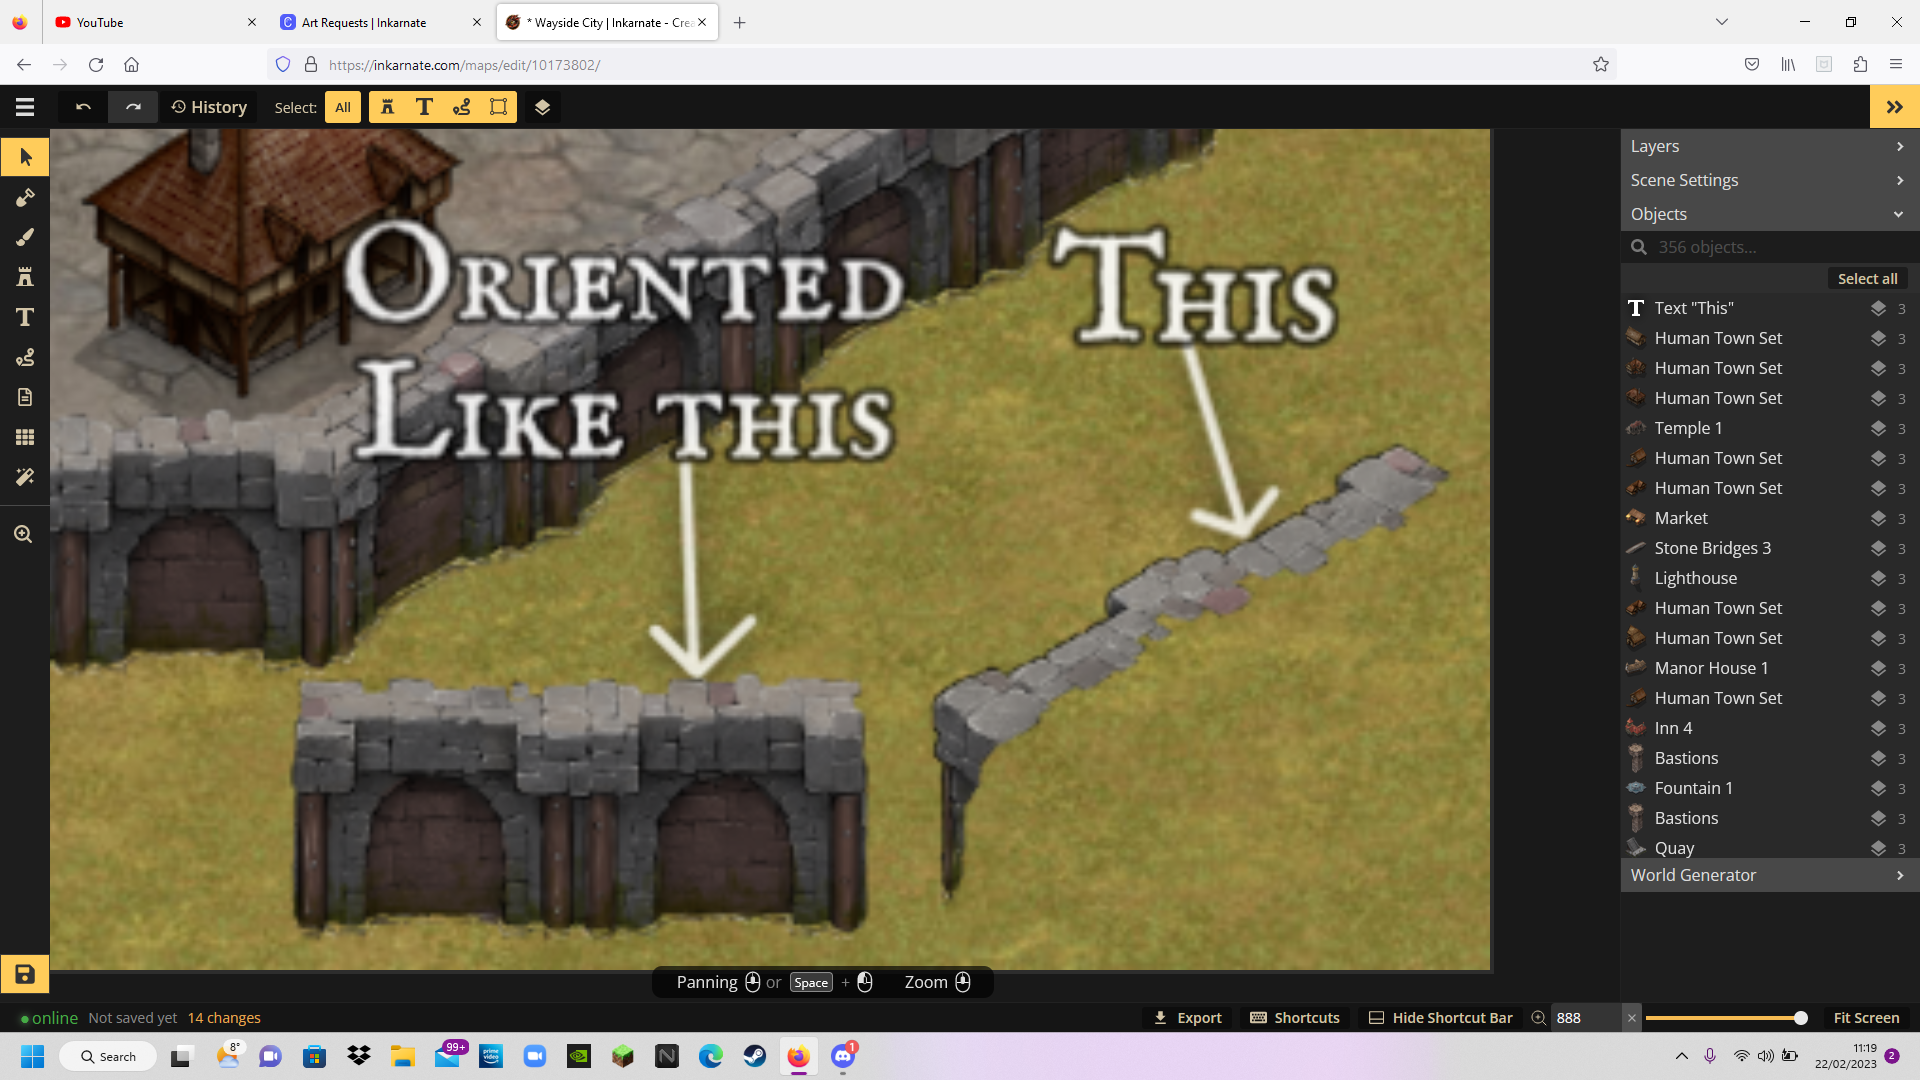Open the Firefox application menu
Viewport: 1920px width, 1080px height.
(1896, 65)
